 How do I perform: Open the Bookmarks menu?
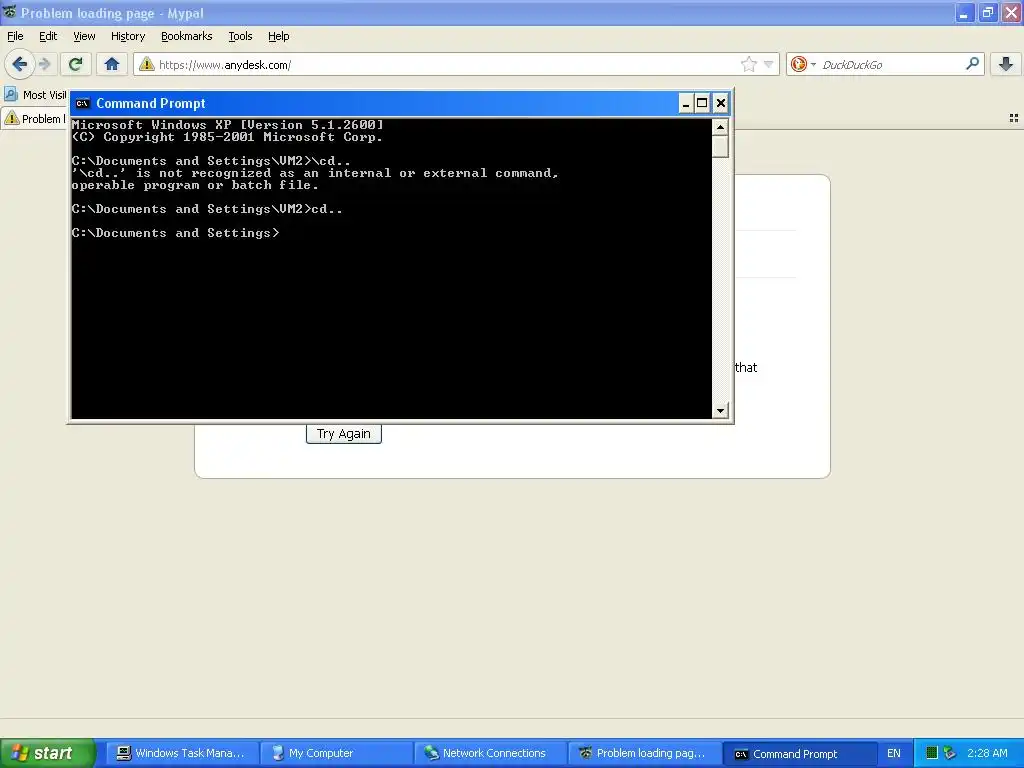click(x=186, y=36)
